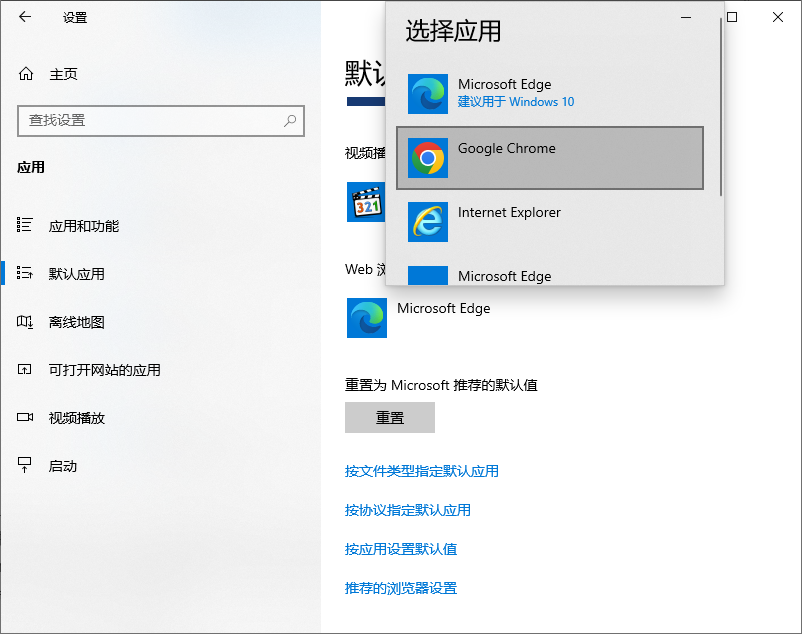Open 离线地图 settings page

point(76,322)
